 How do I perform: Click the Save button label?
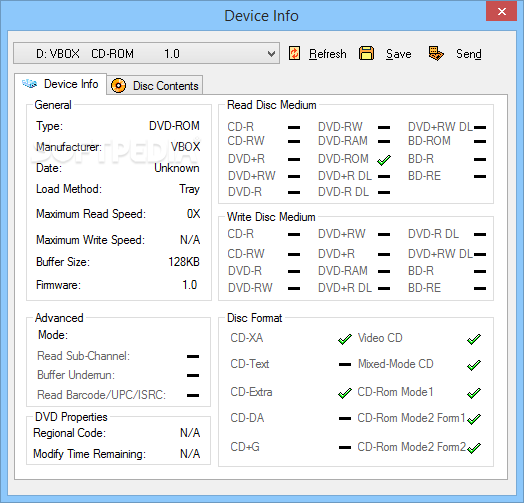tap(398, 54)
